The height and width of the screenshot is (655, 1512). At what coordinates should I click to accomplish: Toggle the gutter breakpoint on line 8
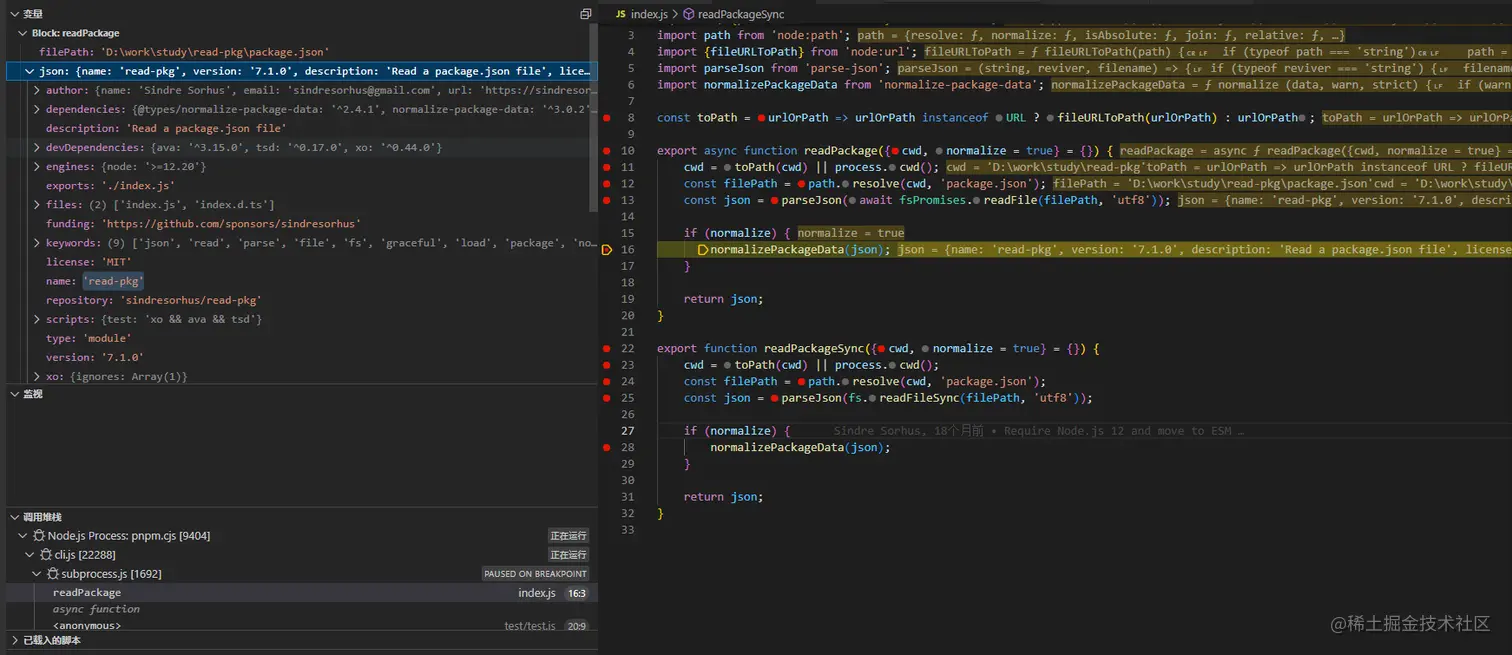pyautogui.click(x=606, y=118)
